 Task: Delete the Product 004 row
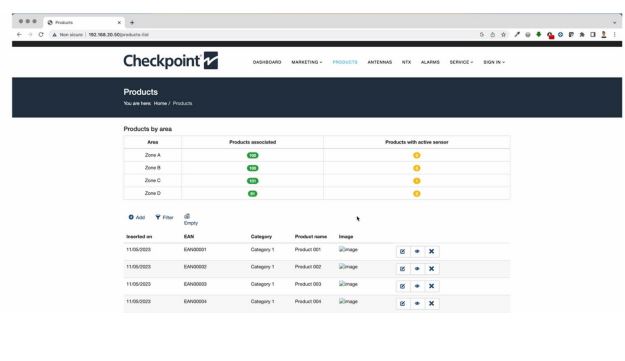(x=431, y=304)
